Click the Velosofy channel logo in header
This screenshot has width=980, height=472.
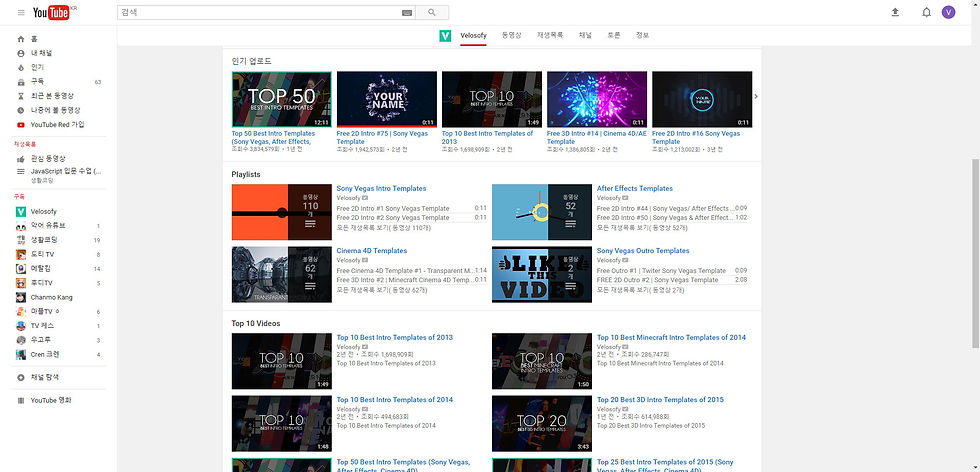[445, 36]
